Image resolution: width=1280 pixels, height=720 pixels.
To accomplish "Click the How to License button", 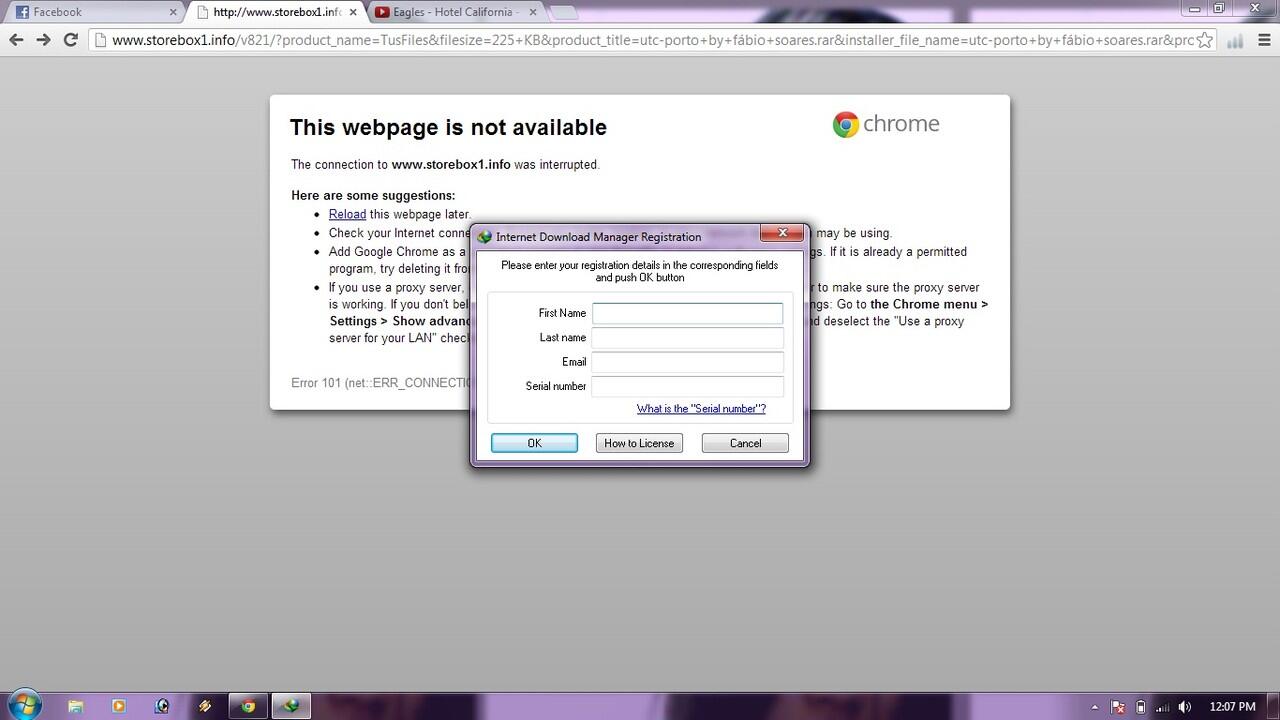I will [639, 443].
